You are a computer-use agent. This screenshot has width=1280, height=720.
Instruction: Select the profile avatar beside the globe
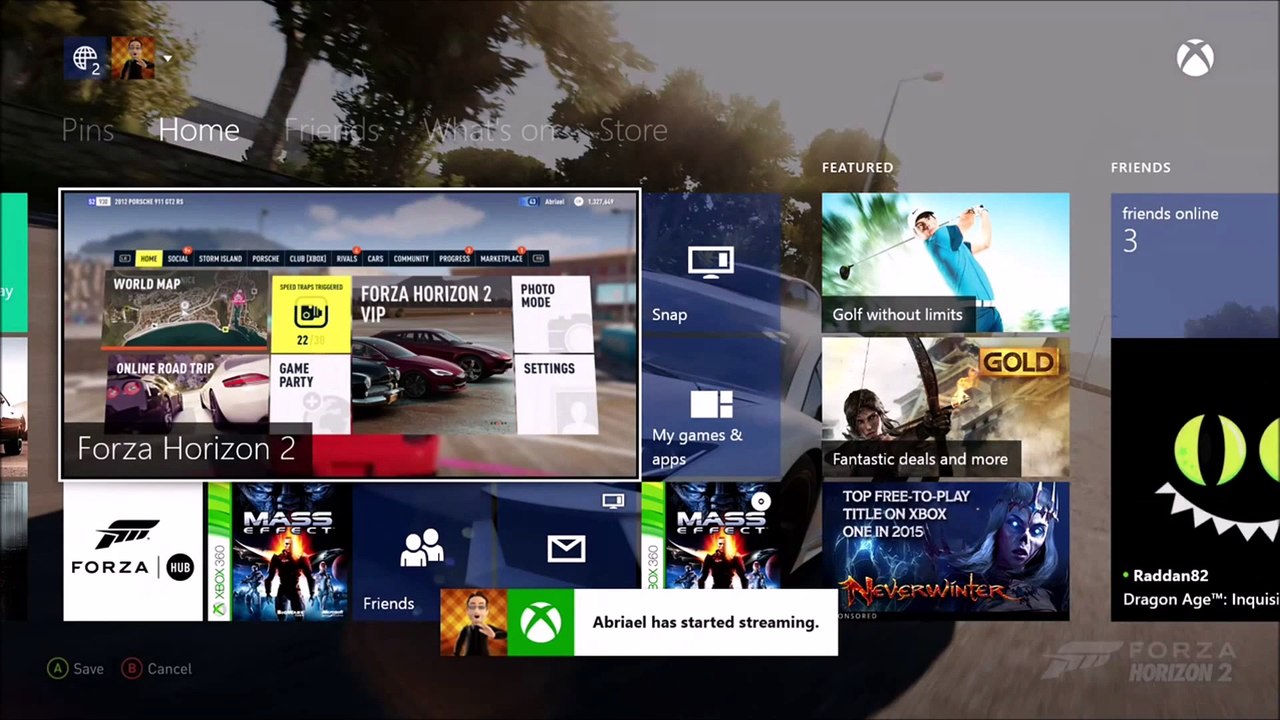pyautogui.click(x=133, y=58)
